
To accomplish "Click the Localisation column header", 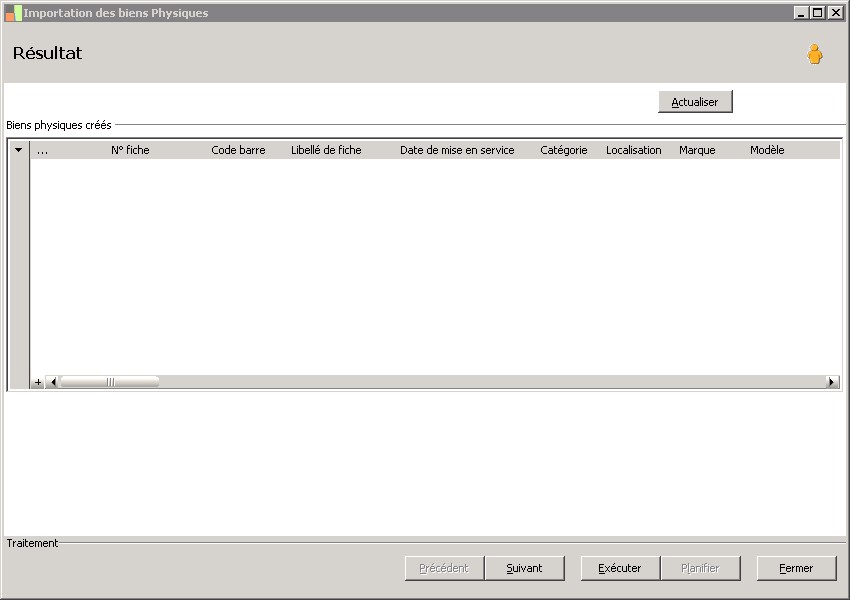I will [634, 150].
